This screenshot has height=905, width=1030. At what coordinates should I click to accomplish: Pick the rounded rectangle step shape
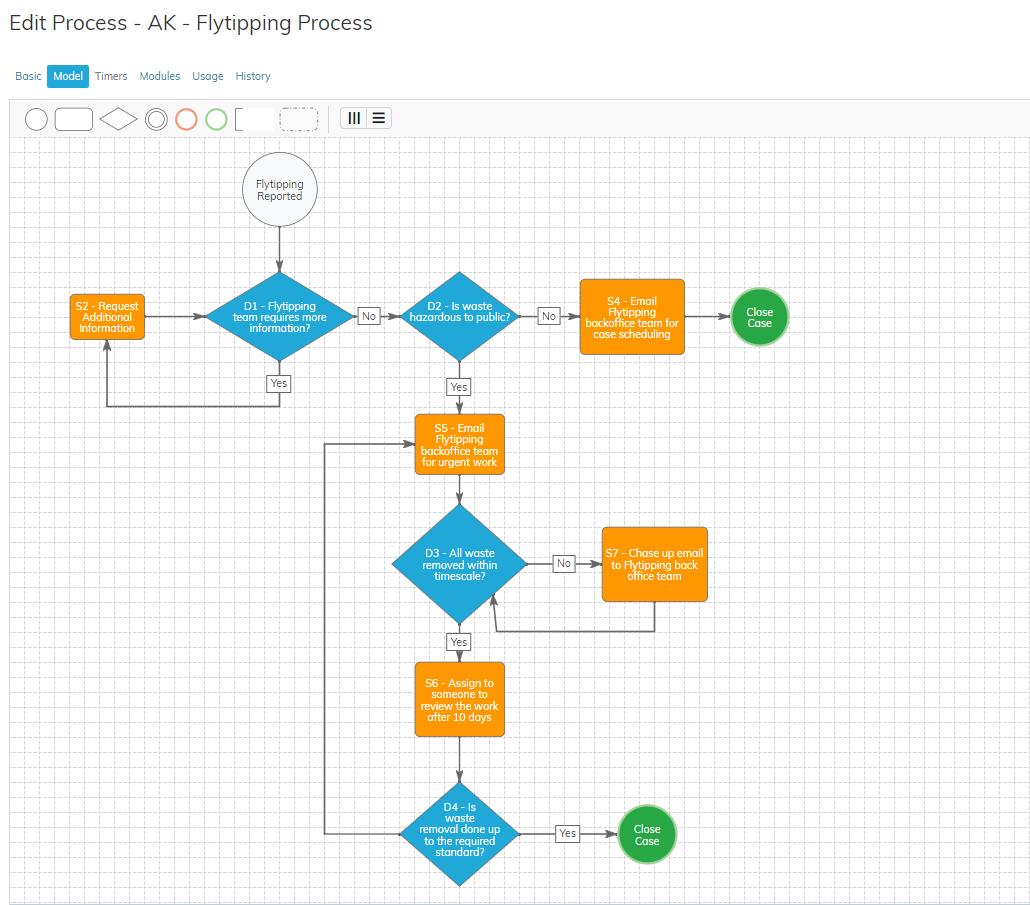[x=73, y=119]
